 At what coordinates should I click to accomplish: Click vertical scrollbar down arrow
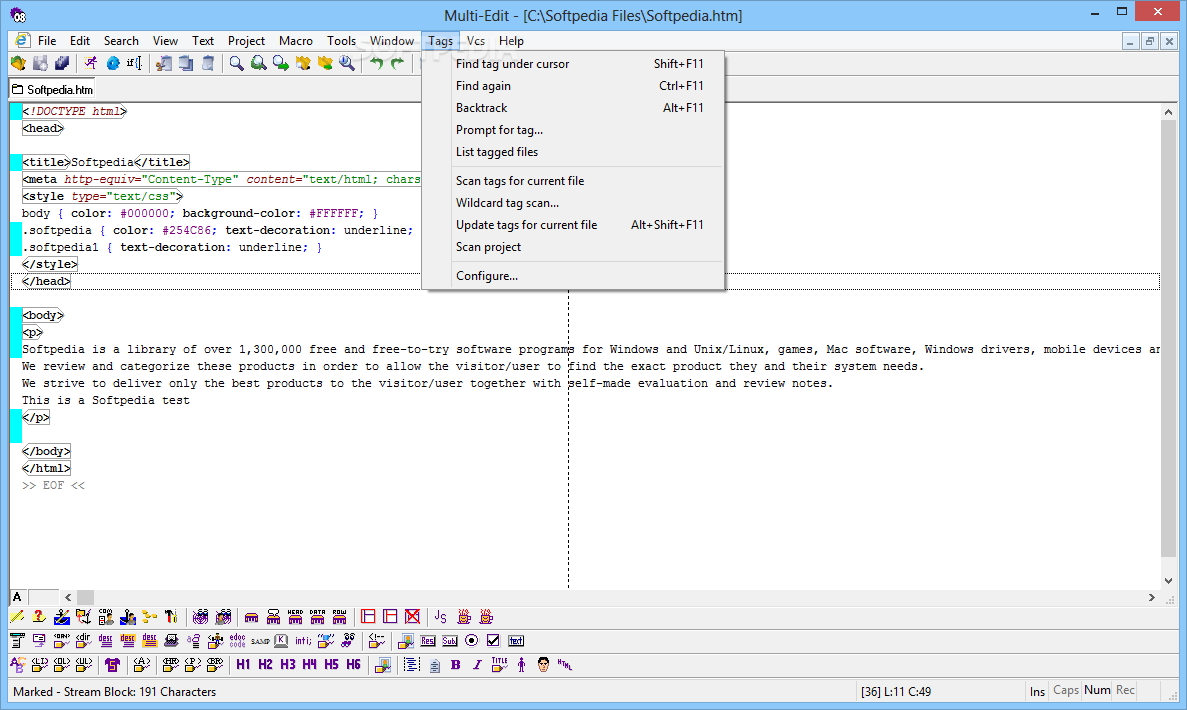[x=1168, y=581]
